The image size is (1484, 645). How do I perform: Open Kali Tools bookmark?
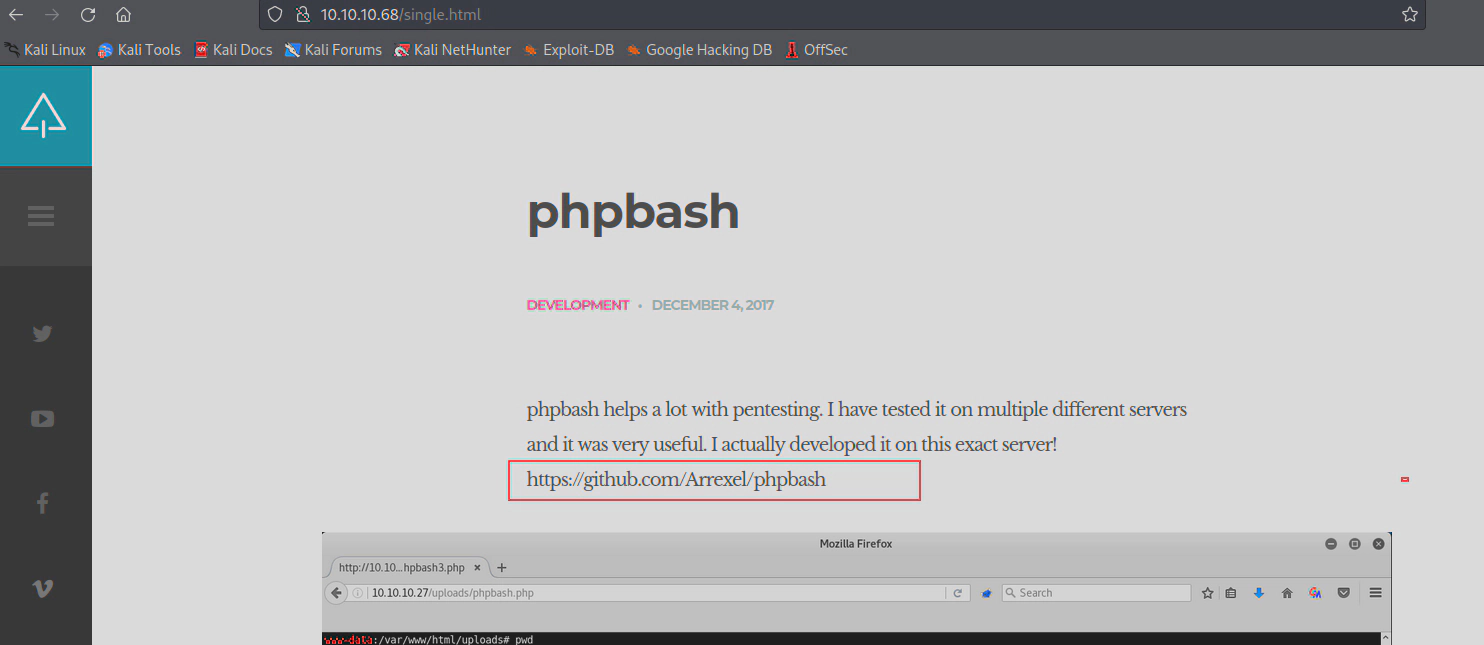[139, 50]
